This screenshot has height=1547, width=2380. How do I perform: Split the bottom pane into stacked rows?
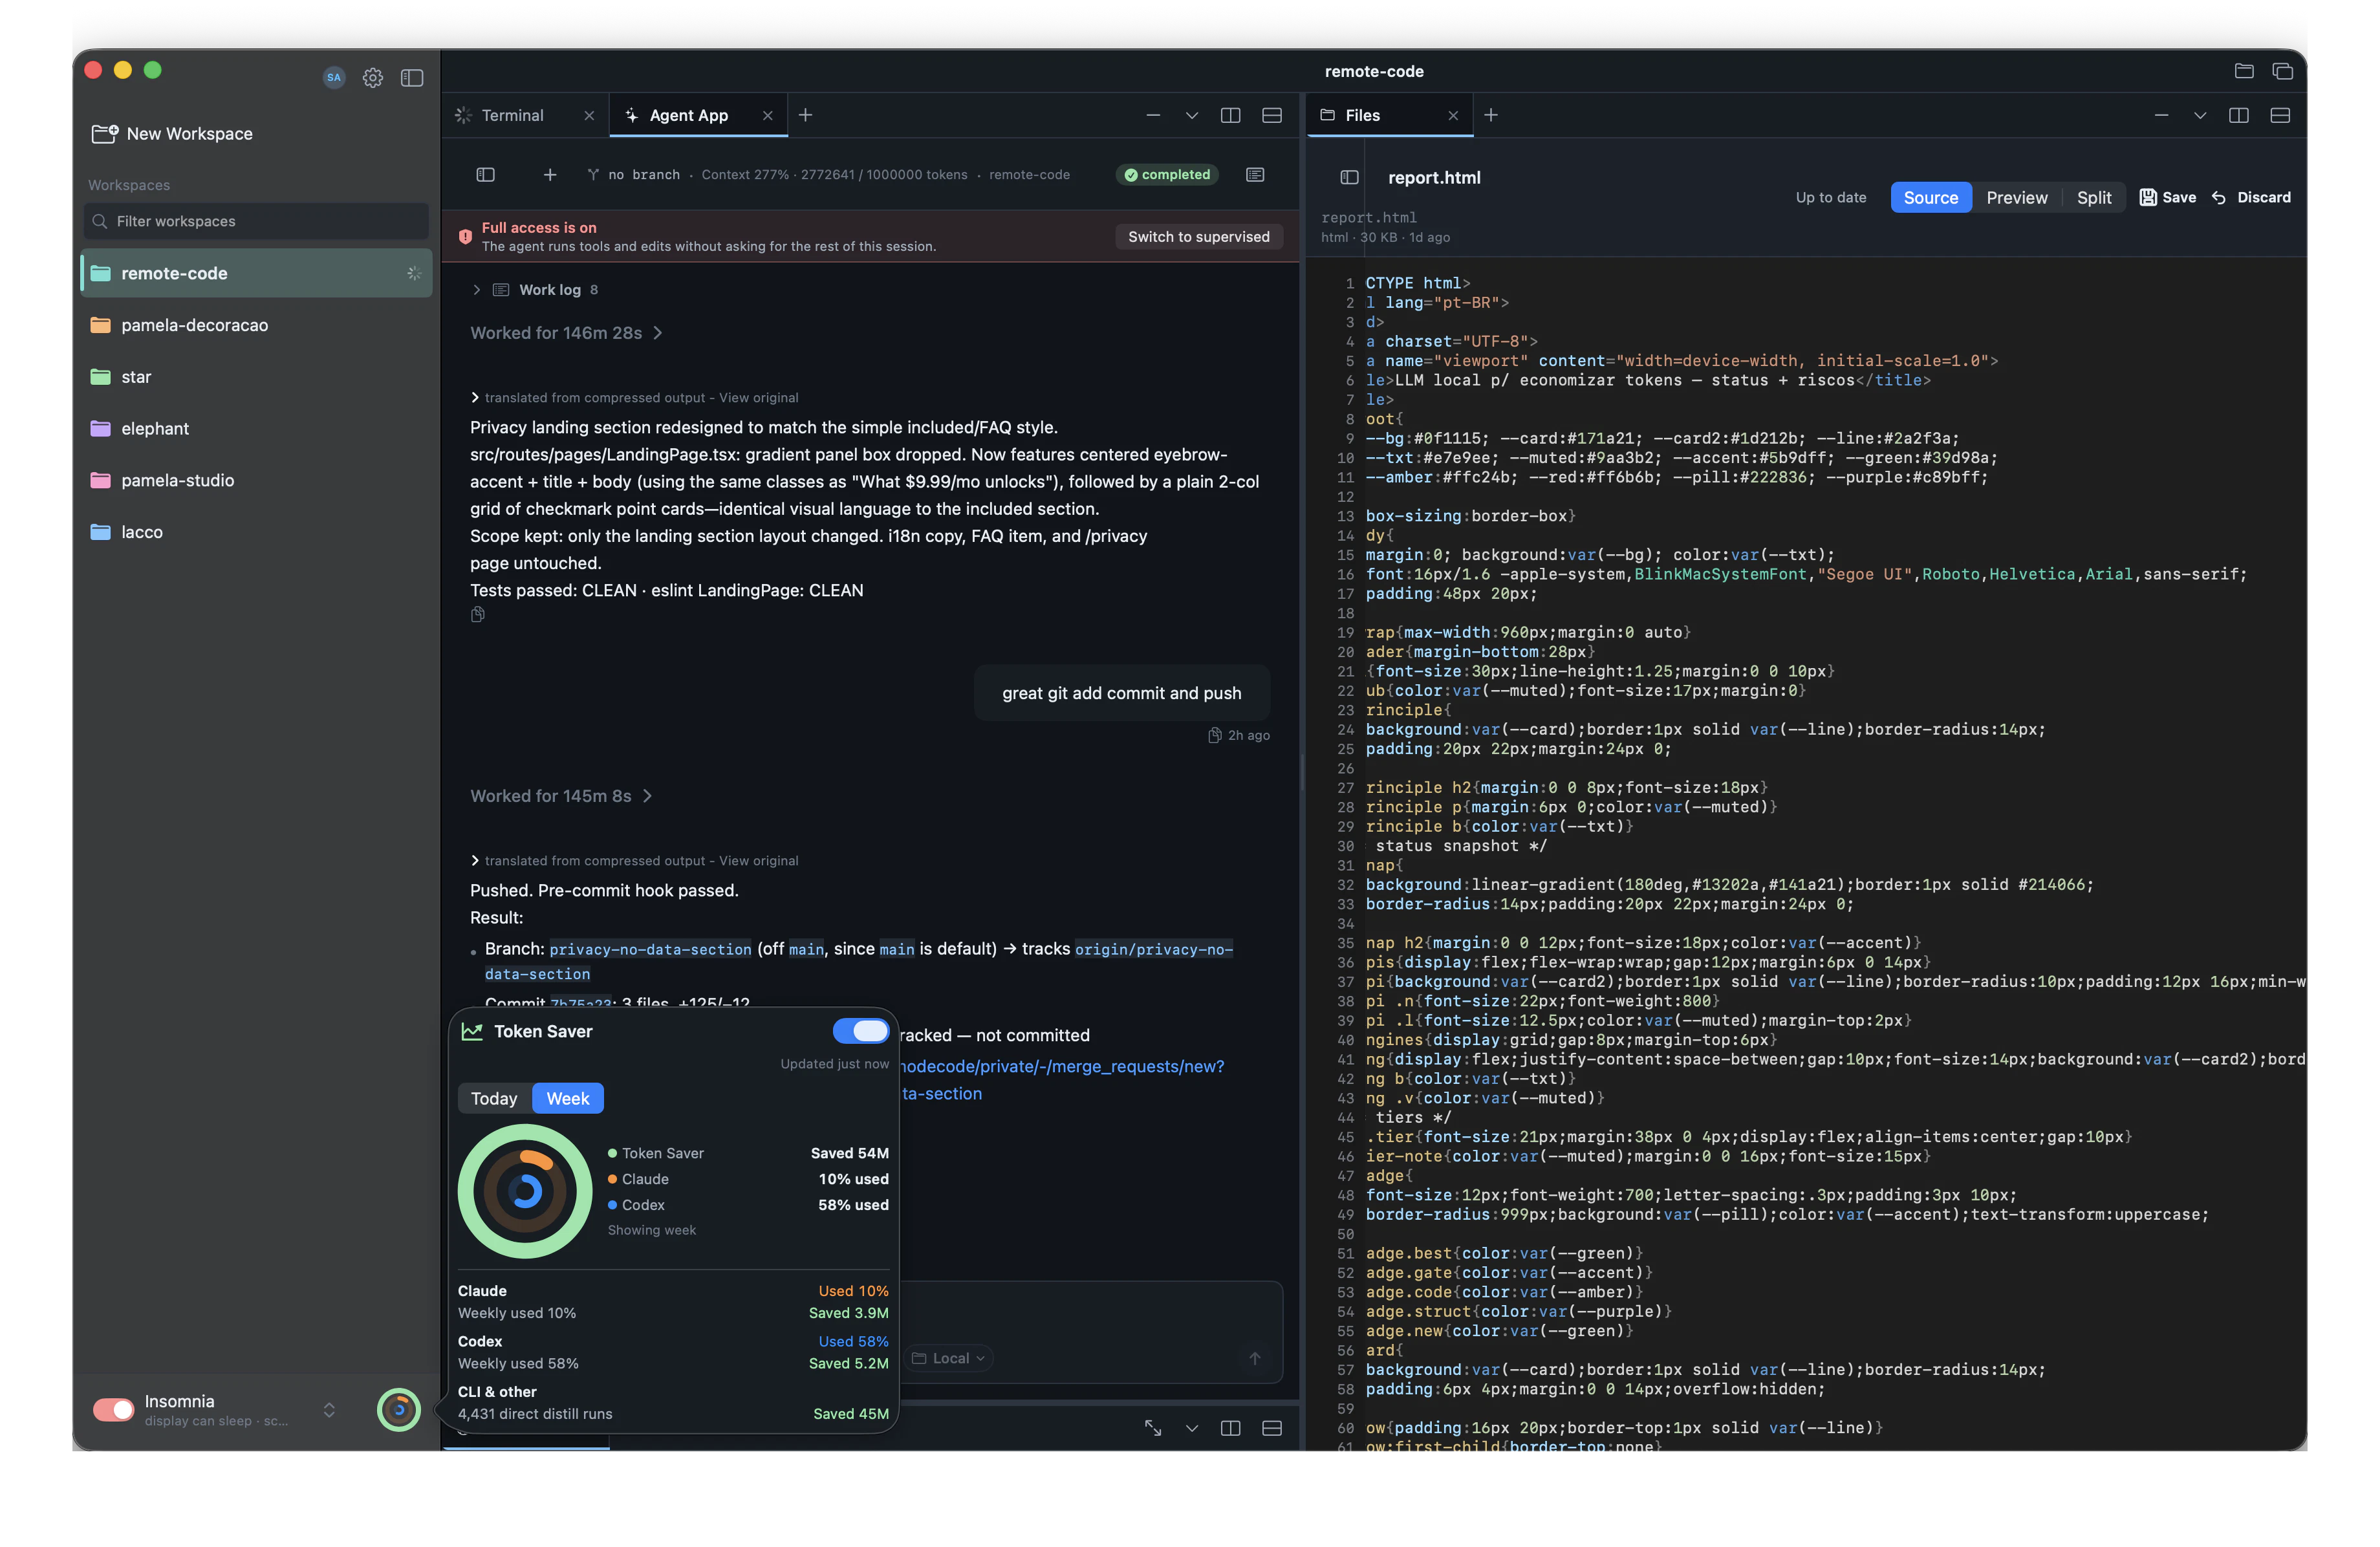pos(1272,1428)
